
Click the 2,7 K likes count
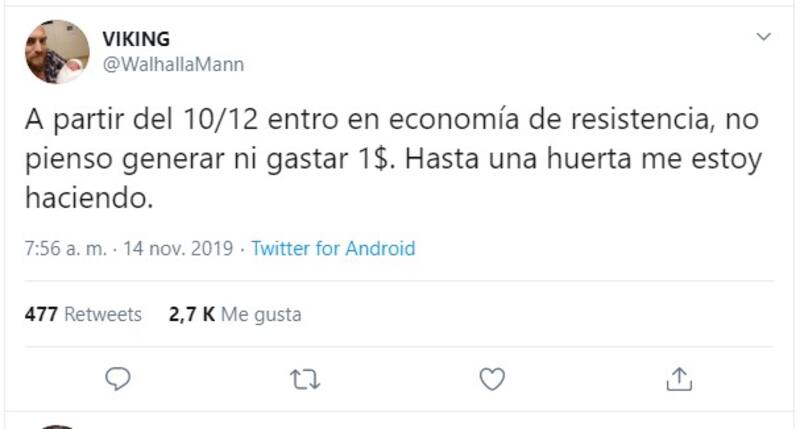(x=190, y=314)
